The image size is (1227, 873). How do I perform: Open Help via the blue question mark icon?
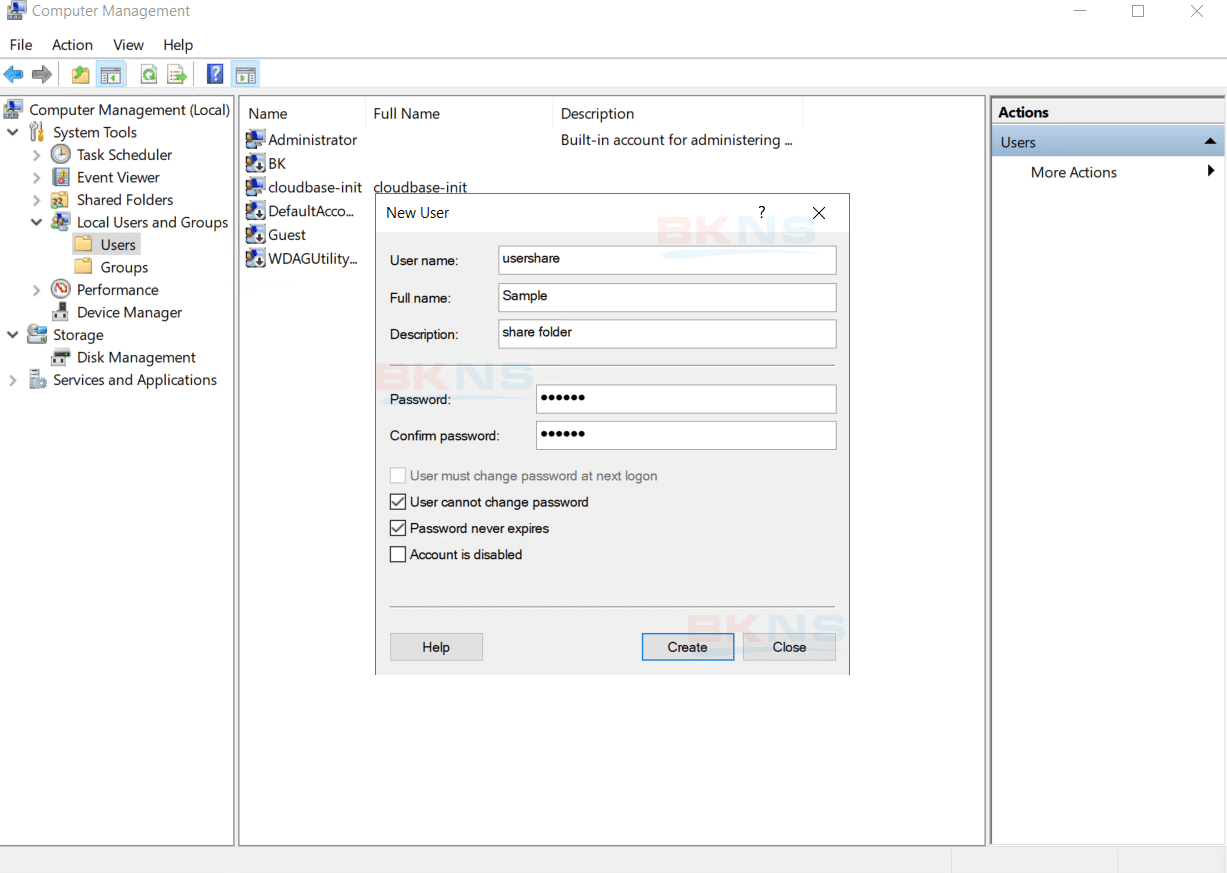pyautogui.click(x=215, y=74)
